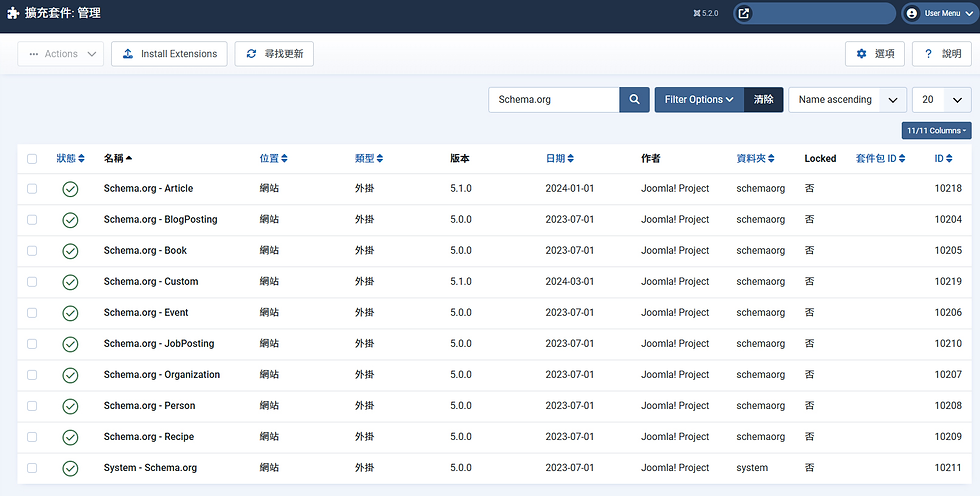Viewport: 980px width, 496px height.
Task: Check the Schema.org - Organization row checkbox
Action: click(32, 375)
